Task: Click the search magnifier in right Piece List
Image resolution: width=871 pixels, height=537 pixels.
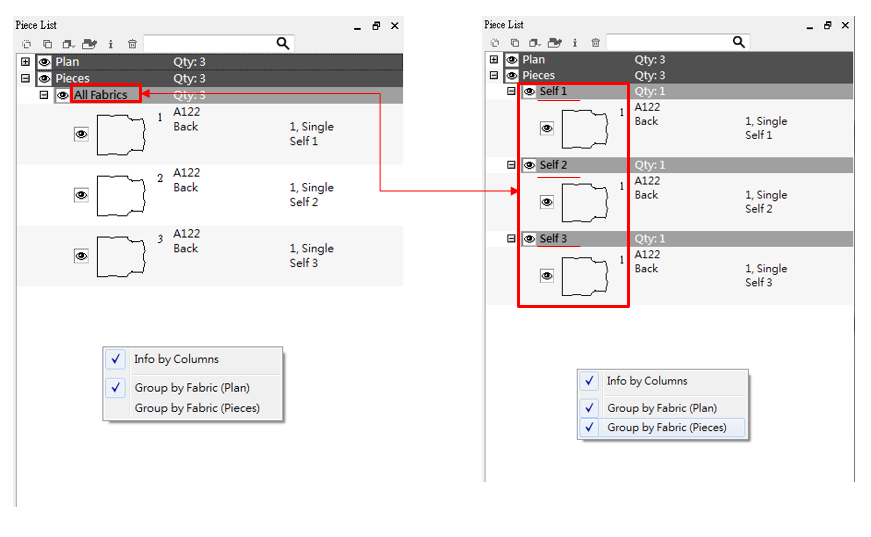Action: pos(738,42)
